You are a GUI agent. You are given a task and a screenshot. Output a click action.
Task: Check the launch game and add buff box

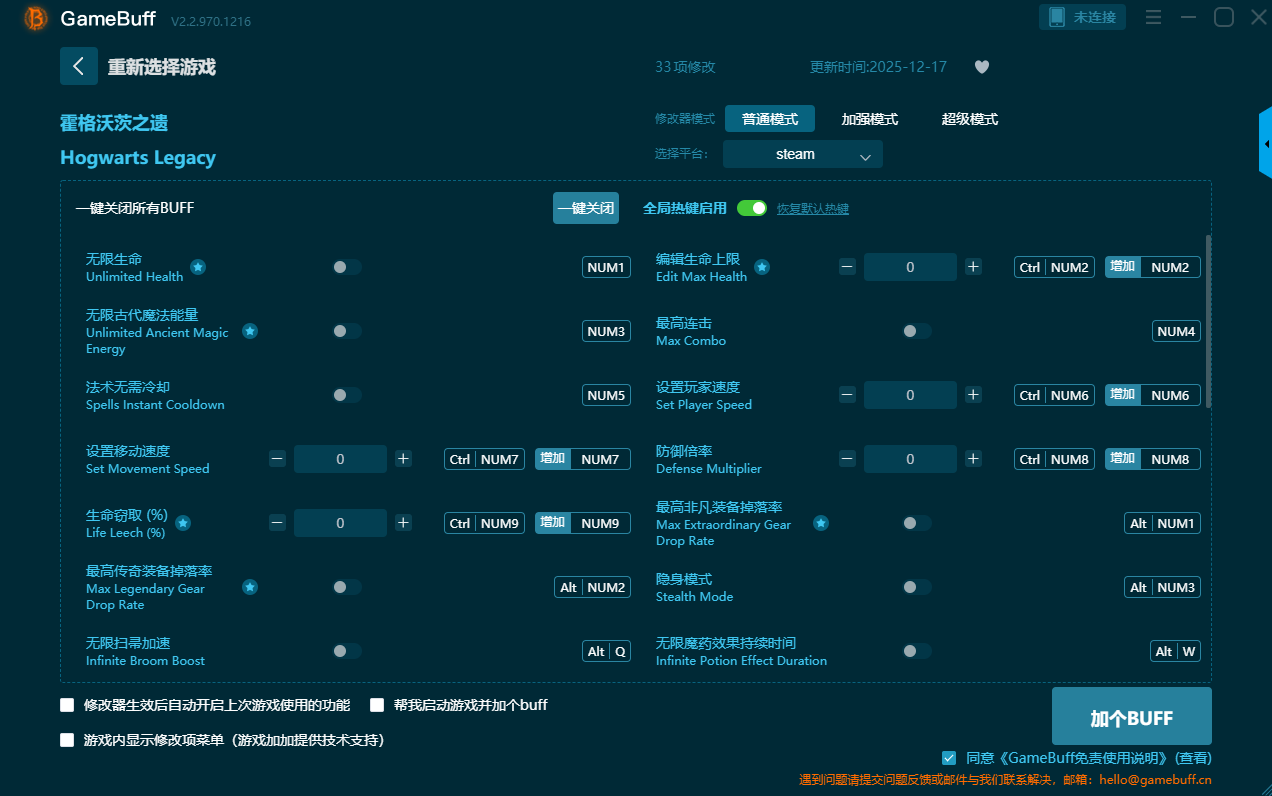(x=377, y=705)
